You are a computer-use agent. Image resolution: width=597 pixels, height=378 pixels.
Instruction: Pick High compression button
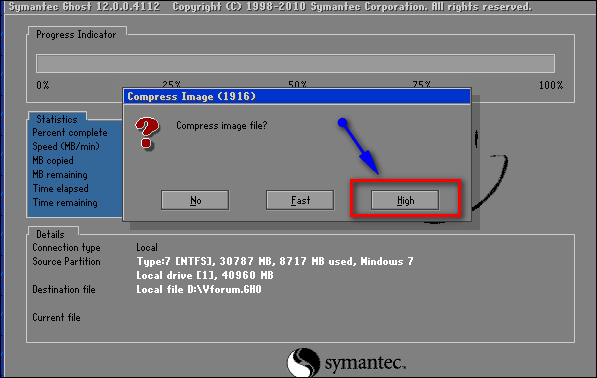pos(405,200)
